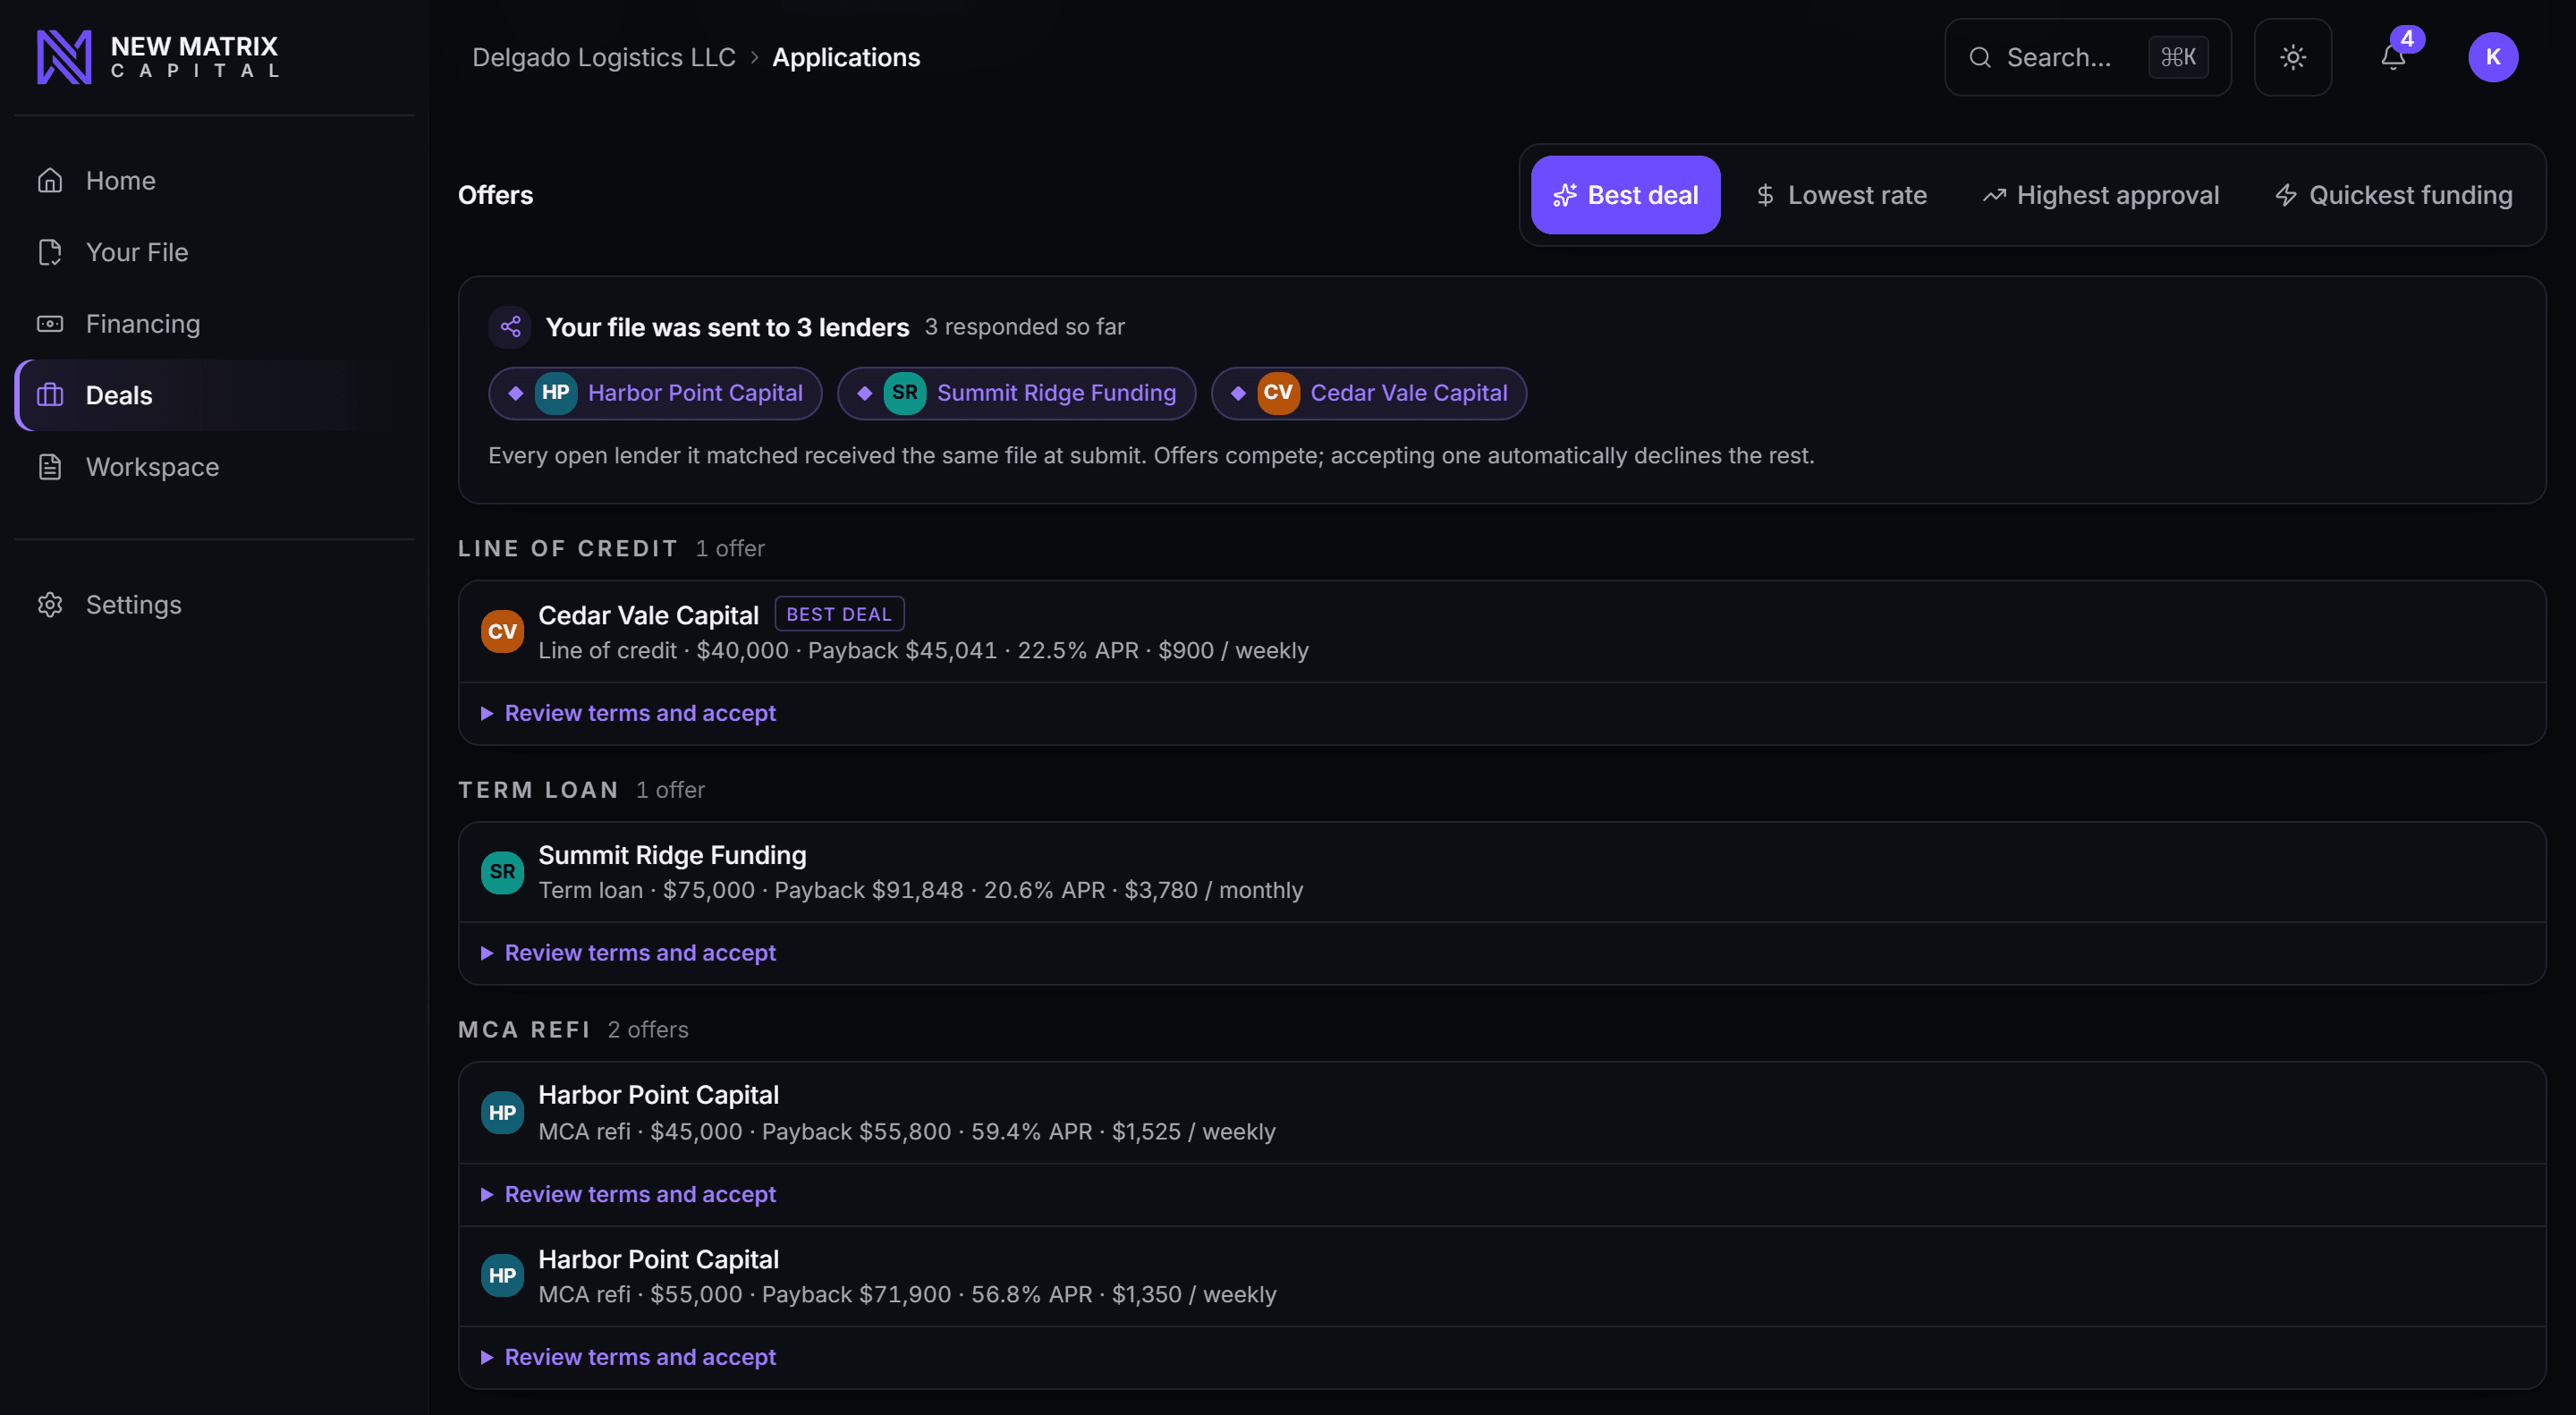
Task: Click the Summit Ridge Funding lender chip
Action: coord(1016,393)
